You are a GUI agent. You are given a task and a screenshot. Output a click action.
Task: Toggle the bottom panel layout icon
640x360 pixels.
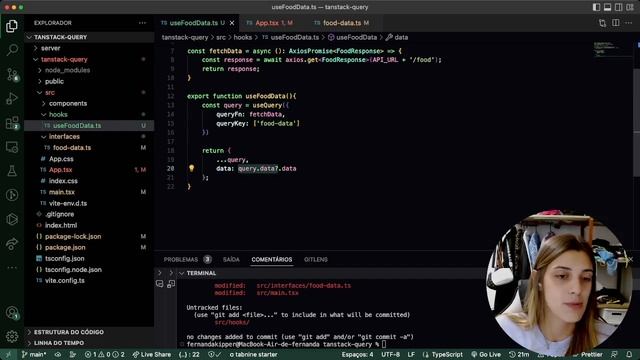[607, 7]
